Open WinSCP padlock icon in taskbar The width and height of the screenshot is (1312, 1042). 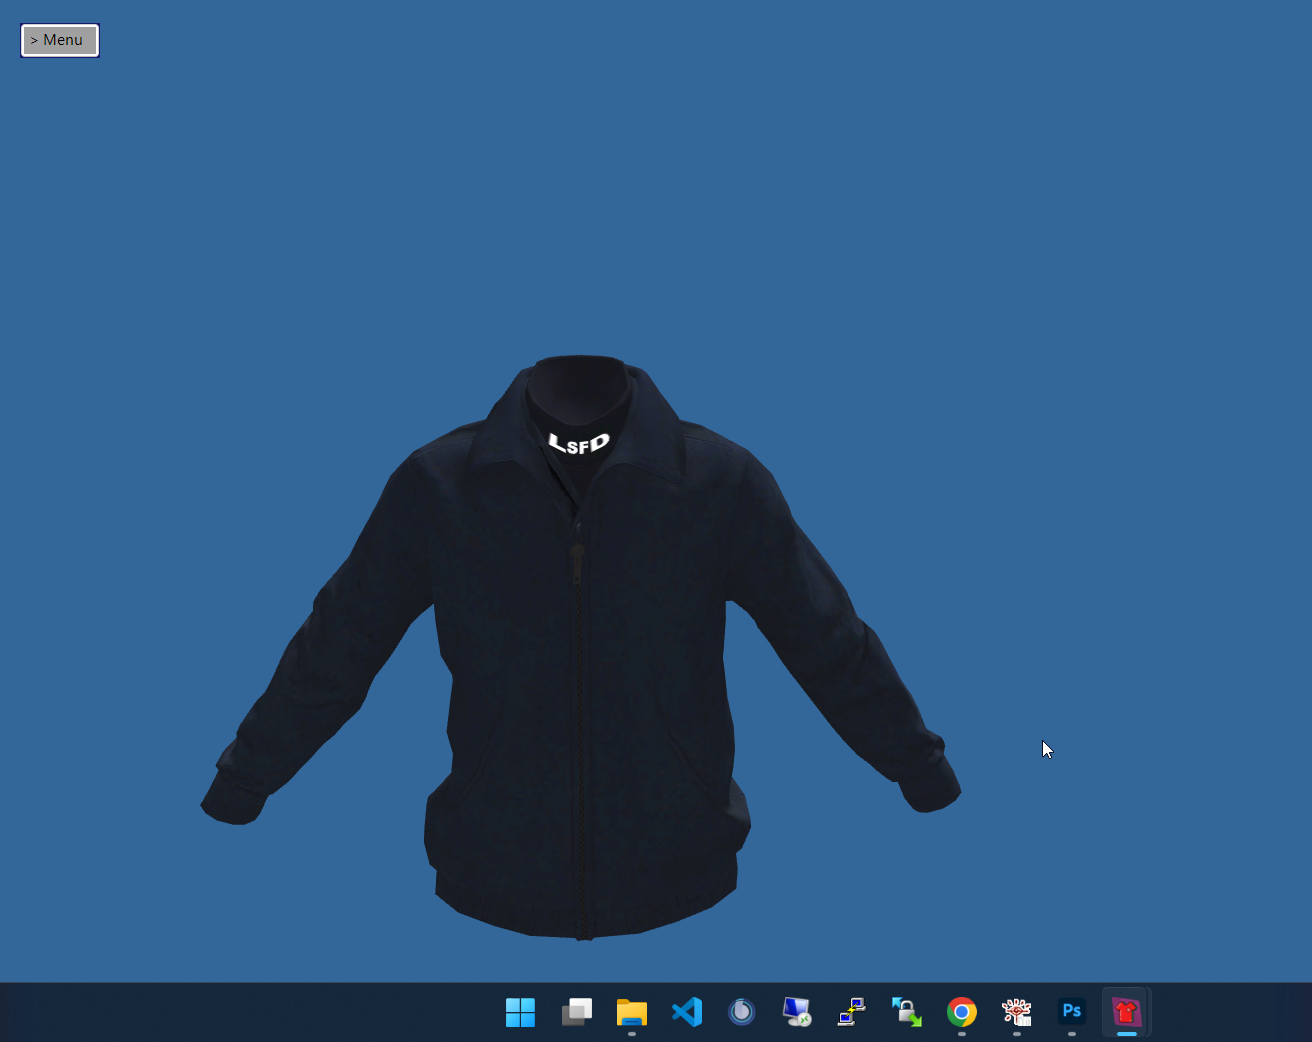(907, 1012)
